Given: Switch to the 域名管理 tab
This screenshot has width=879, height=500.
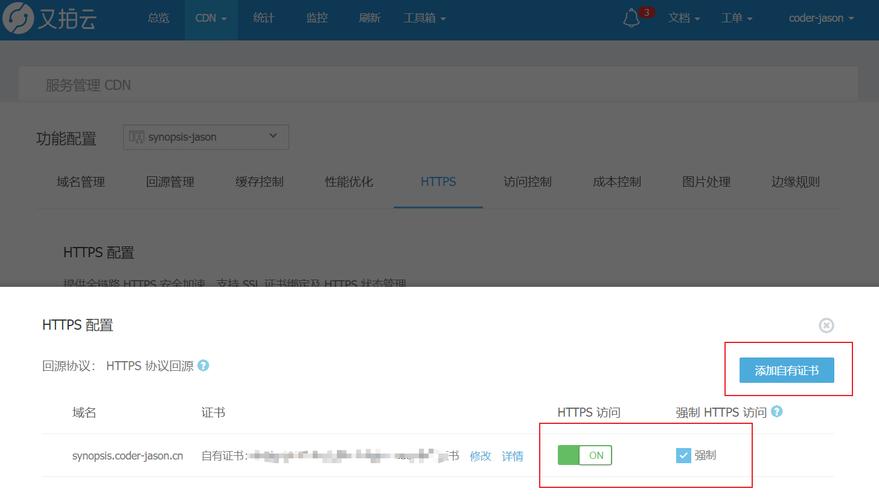Looking at the screenshot, I should tap(81, 182).
